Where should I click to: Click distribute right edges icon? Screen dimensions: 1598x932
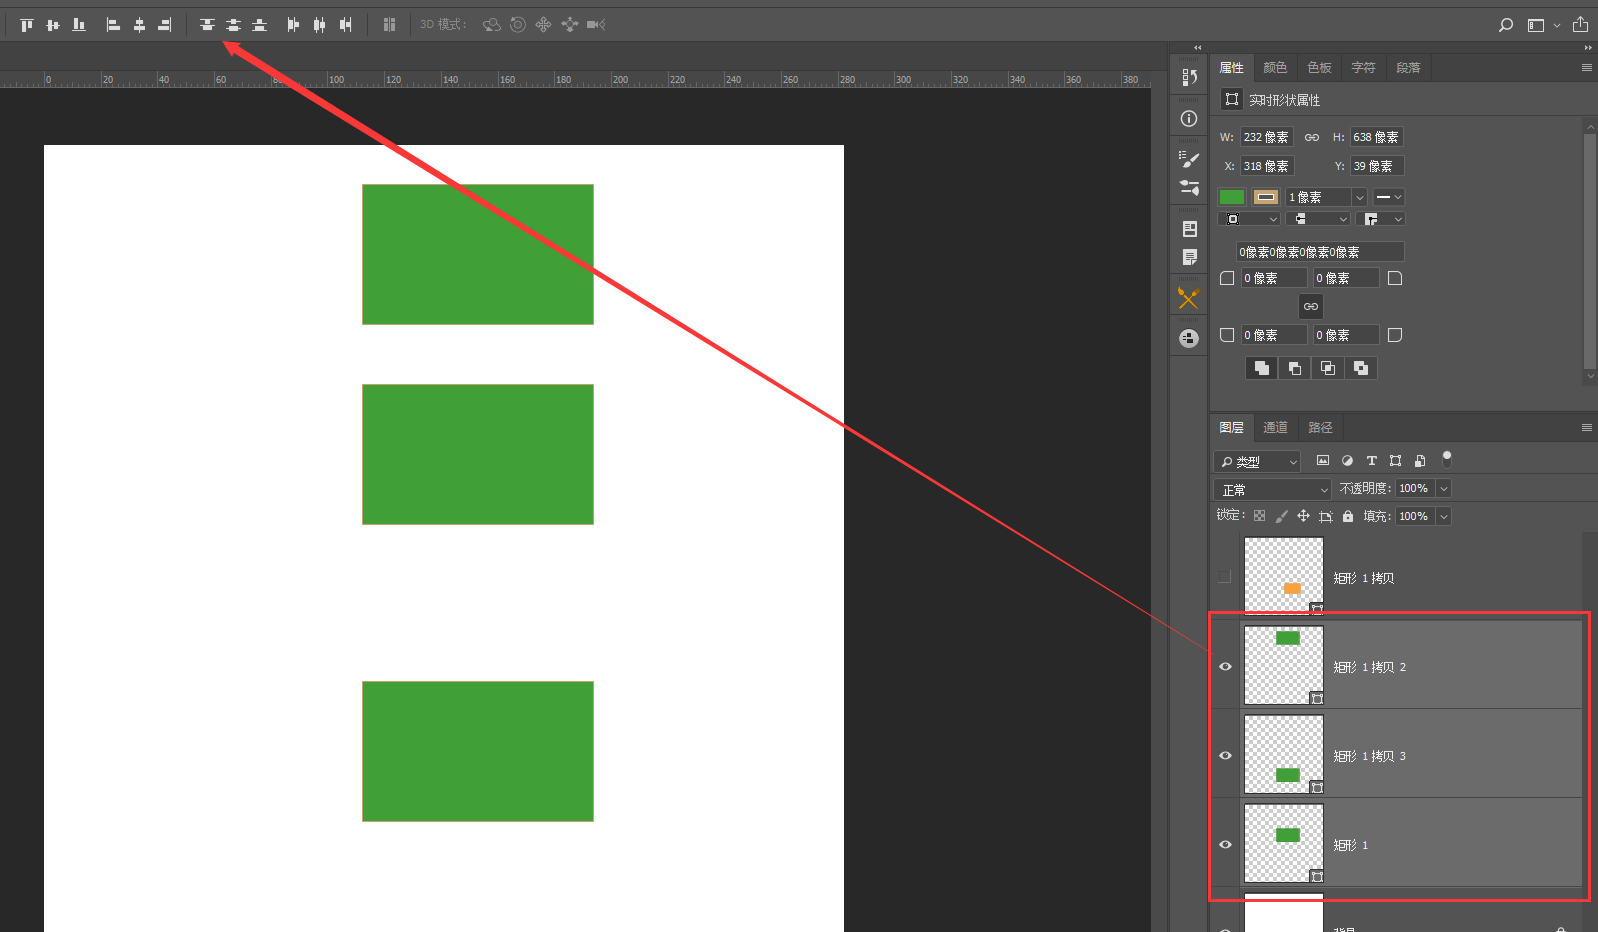point(345,25)
